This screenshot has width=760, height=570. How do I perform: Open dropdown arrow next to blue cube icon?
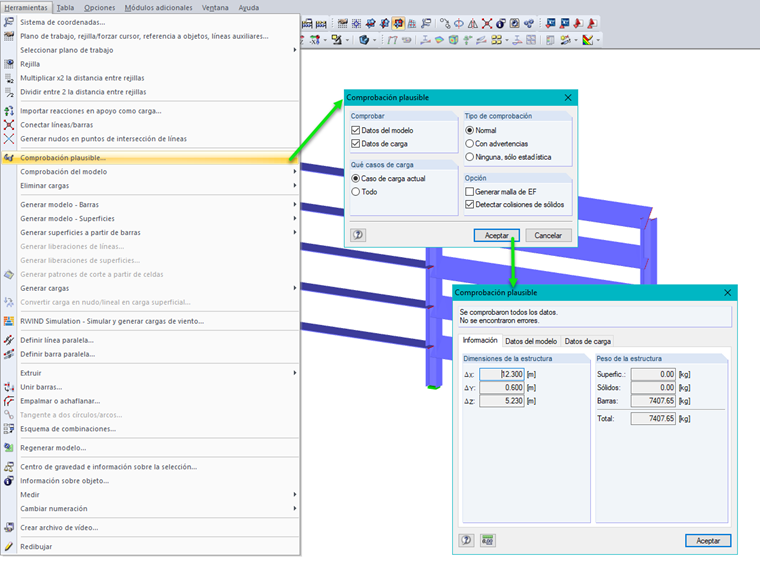coord(374,40)
